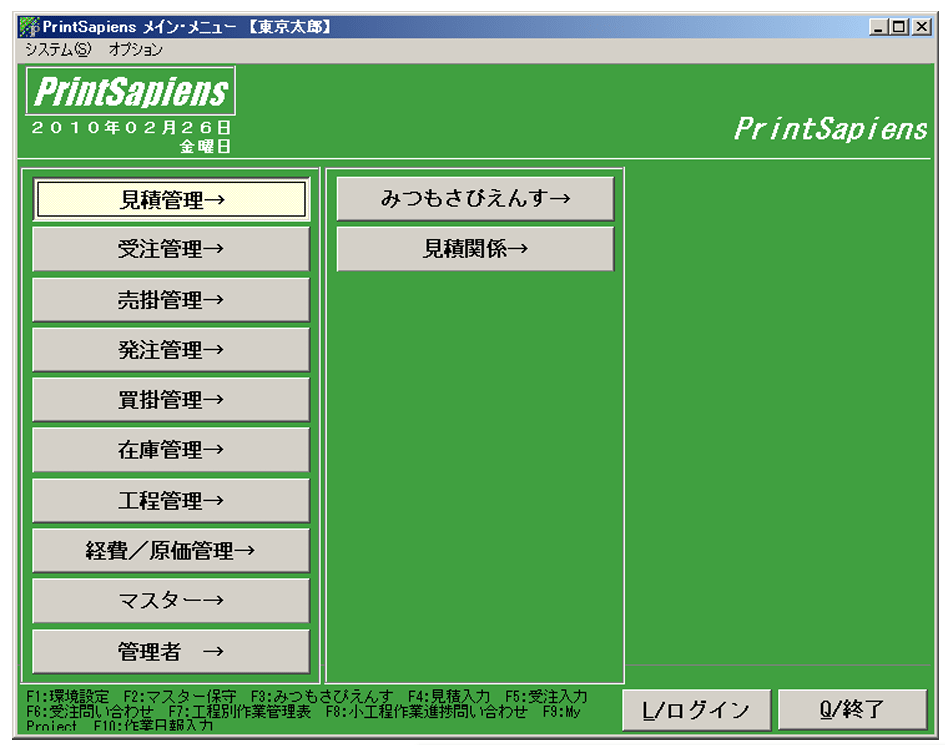Image resolution: width=945 pixels, height=745 pixels.
Task: Click the F5:受注入力 shortcut text
Action: 546,697
